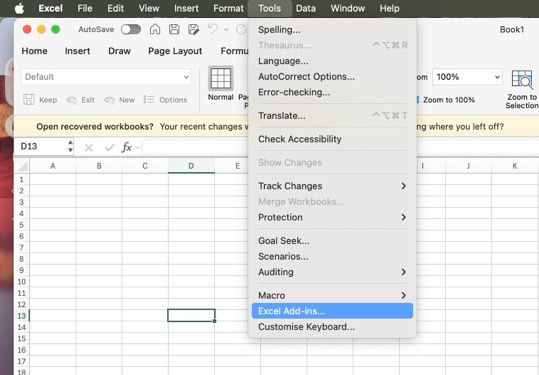Switch to the Draw ribbon tab
Viewport: 539px width, 375px height.
point(119,51)
